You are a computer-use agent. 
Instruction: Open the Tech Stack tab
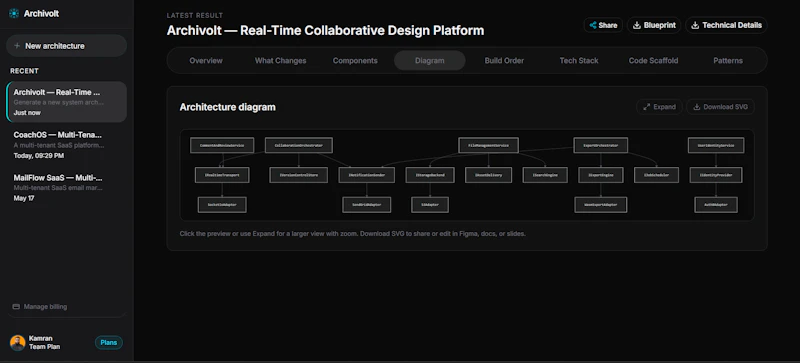579,60
